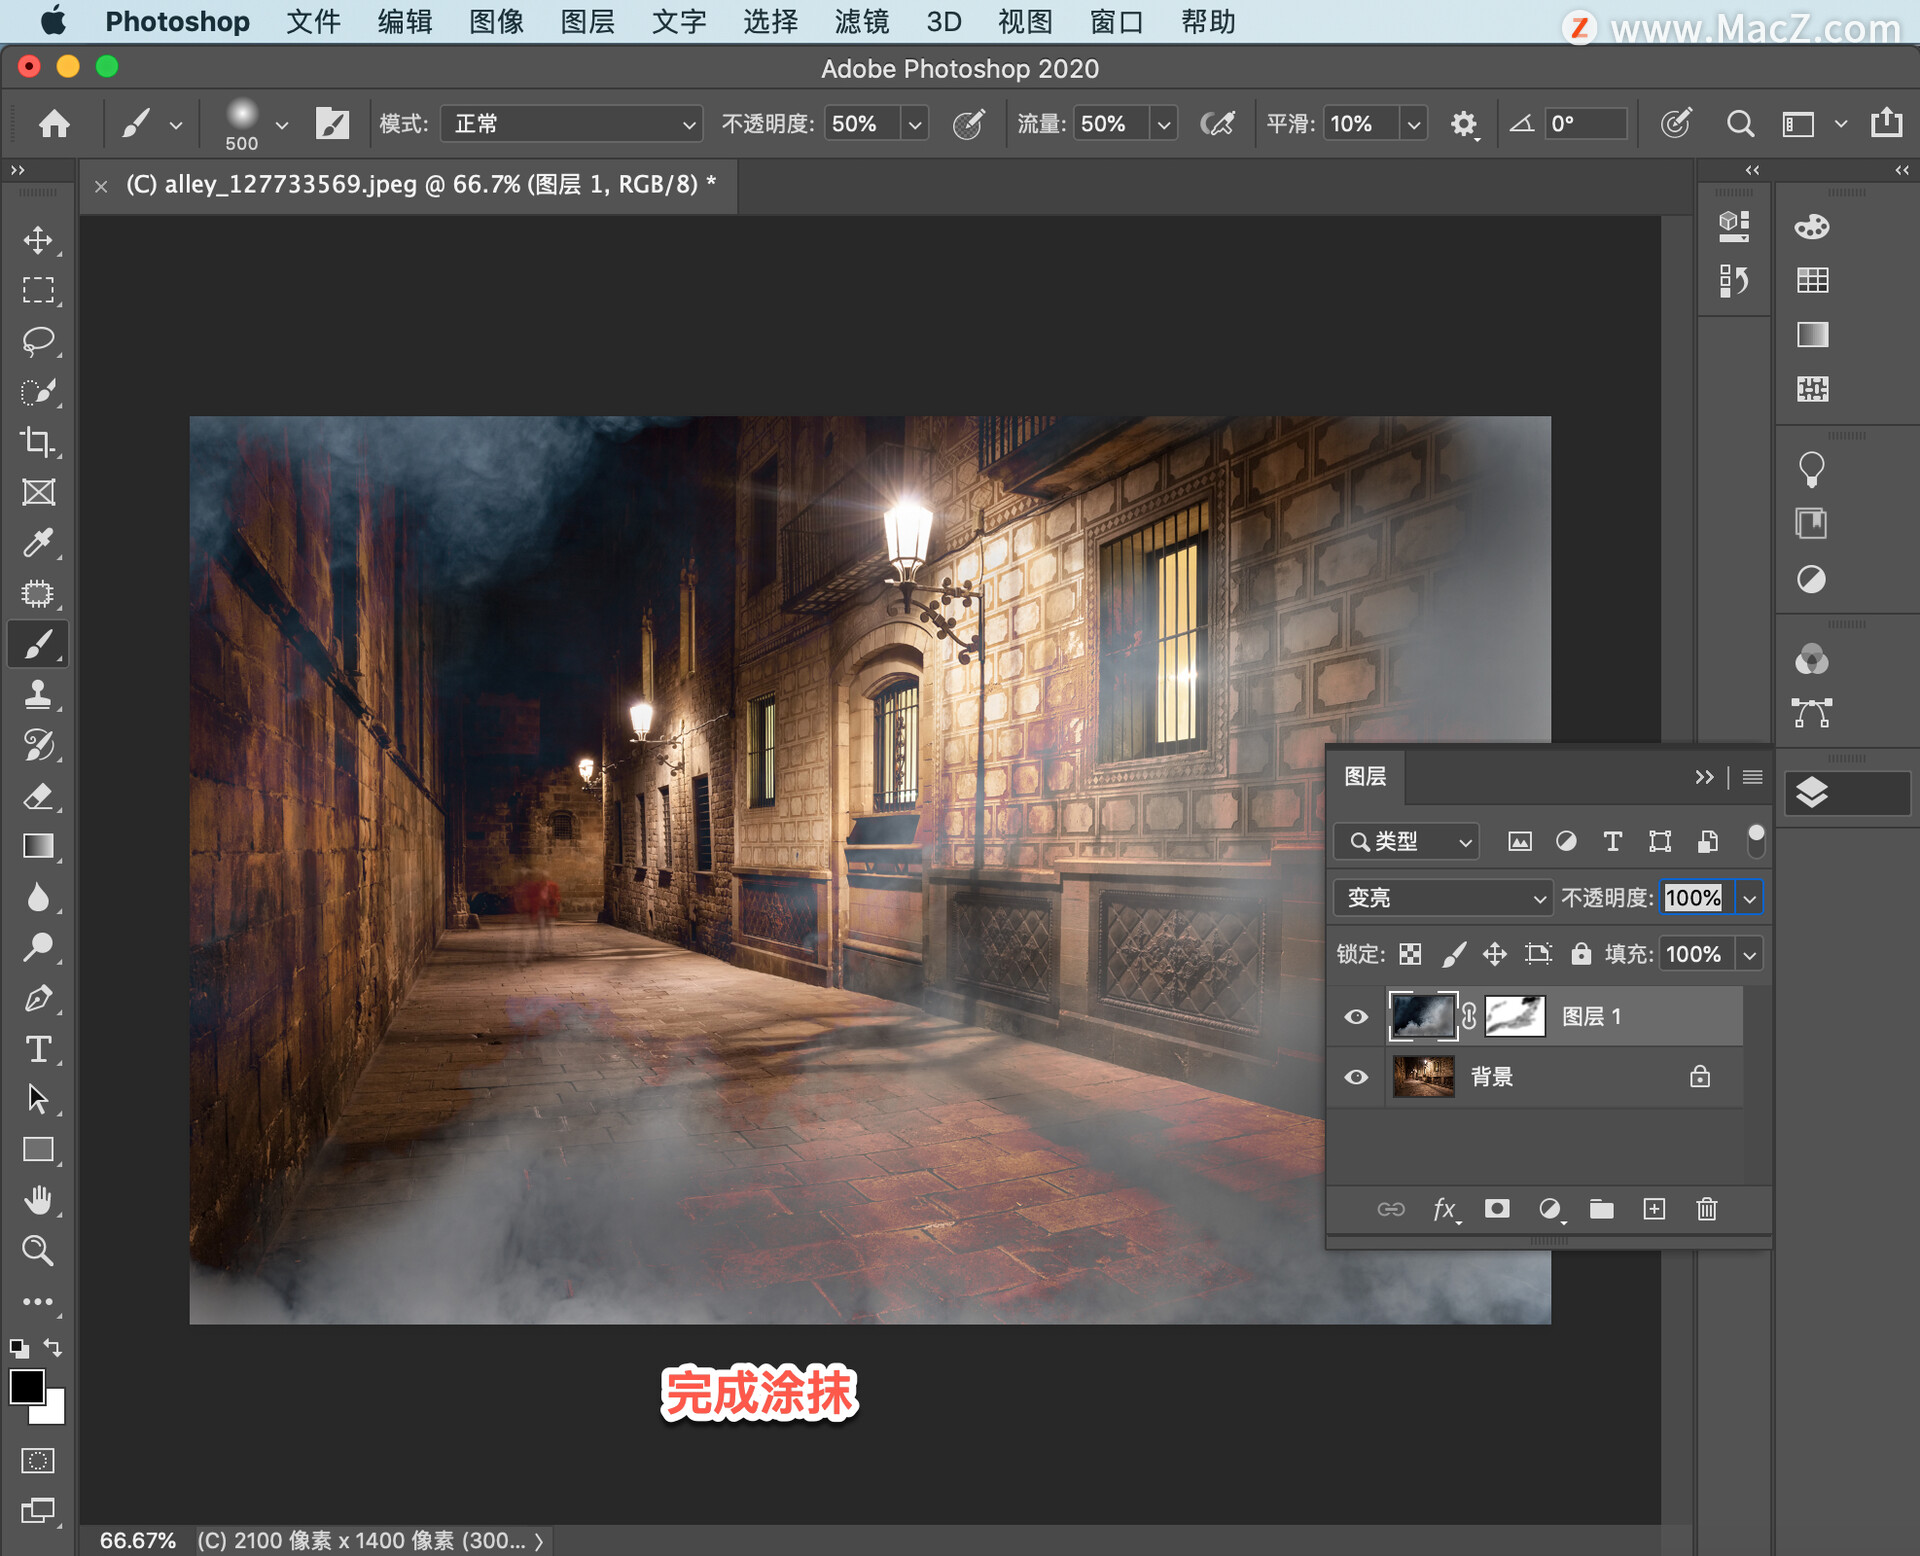Select the Zoom tool in the toolbar

[x=38, y=1250]
